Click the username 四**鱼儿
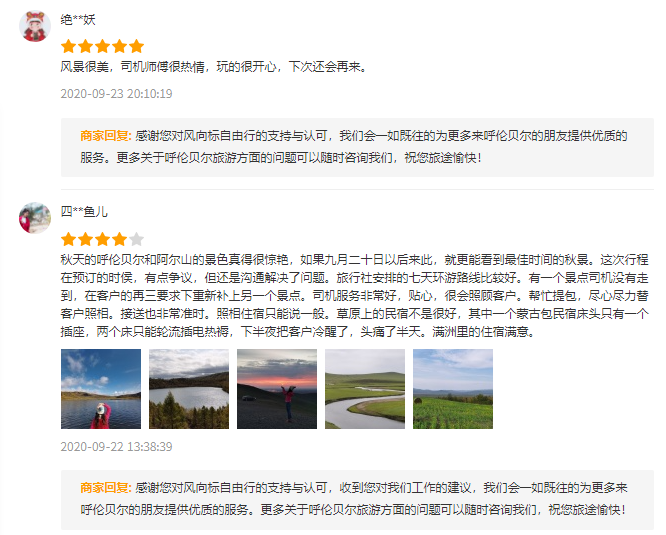The width and height of the screenshot is (666, 535). (84, 211)
